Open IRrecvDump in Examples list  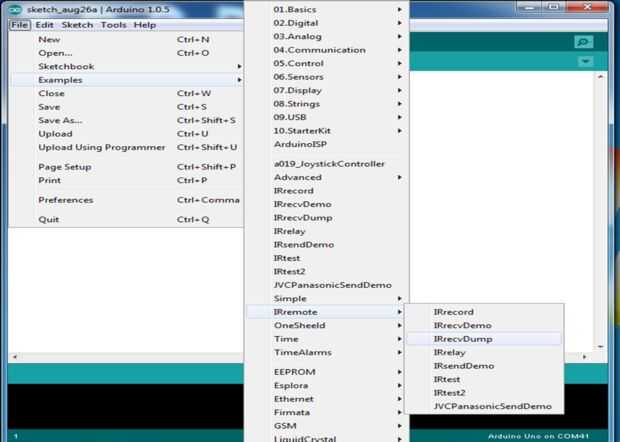click(x=327, y=217)
